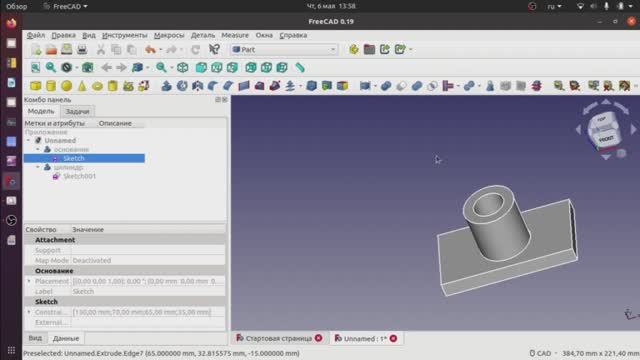The height and width of the screenshot is (360, 640).
Task: Switch to front view cube icon
Action: point(201,68)
